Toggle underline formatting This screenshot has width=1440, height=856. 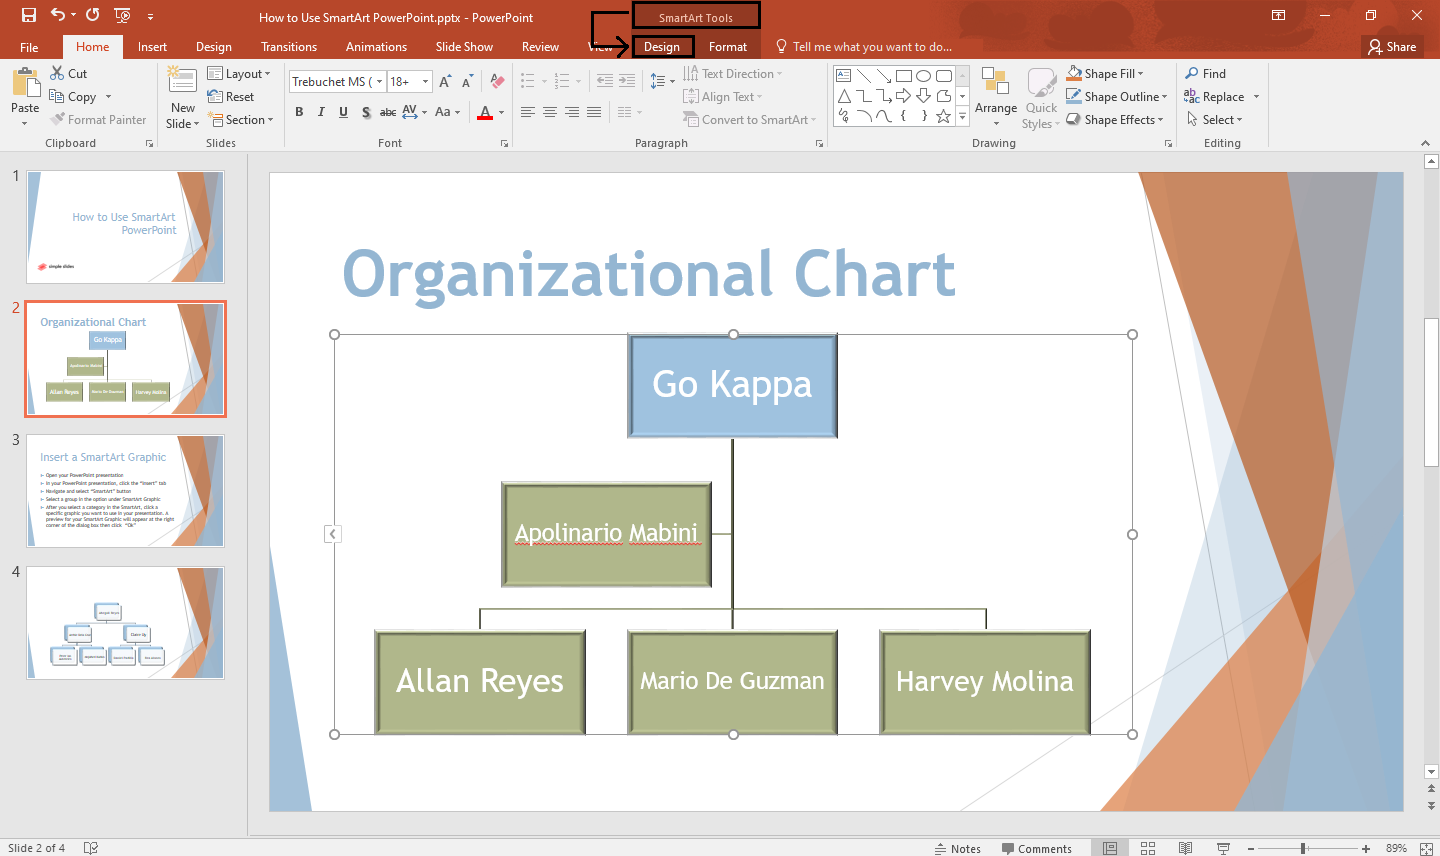point(343,112)
